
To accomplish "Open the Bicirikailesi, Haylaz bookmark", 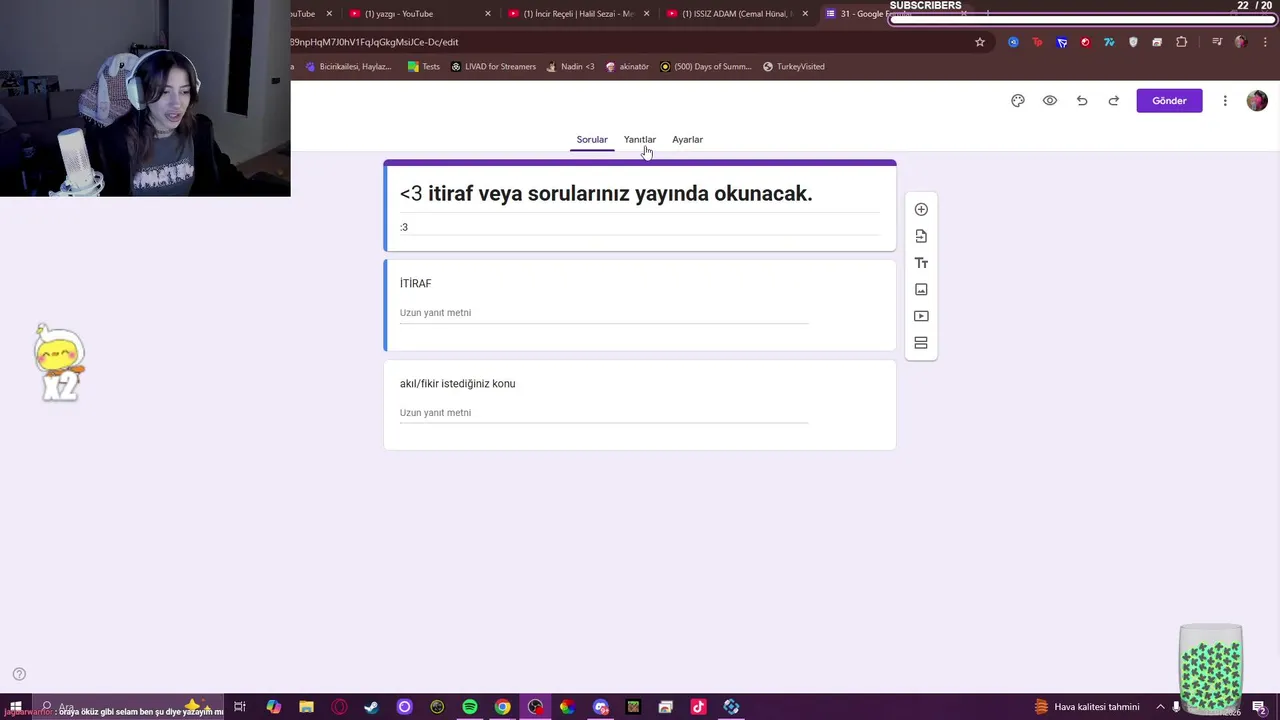I will (348, 67).
